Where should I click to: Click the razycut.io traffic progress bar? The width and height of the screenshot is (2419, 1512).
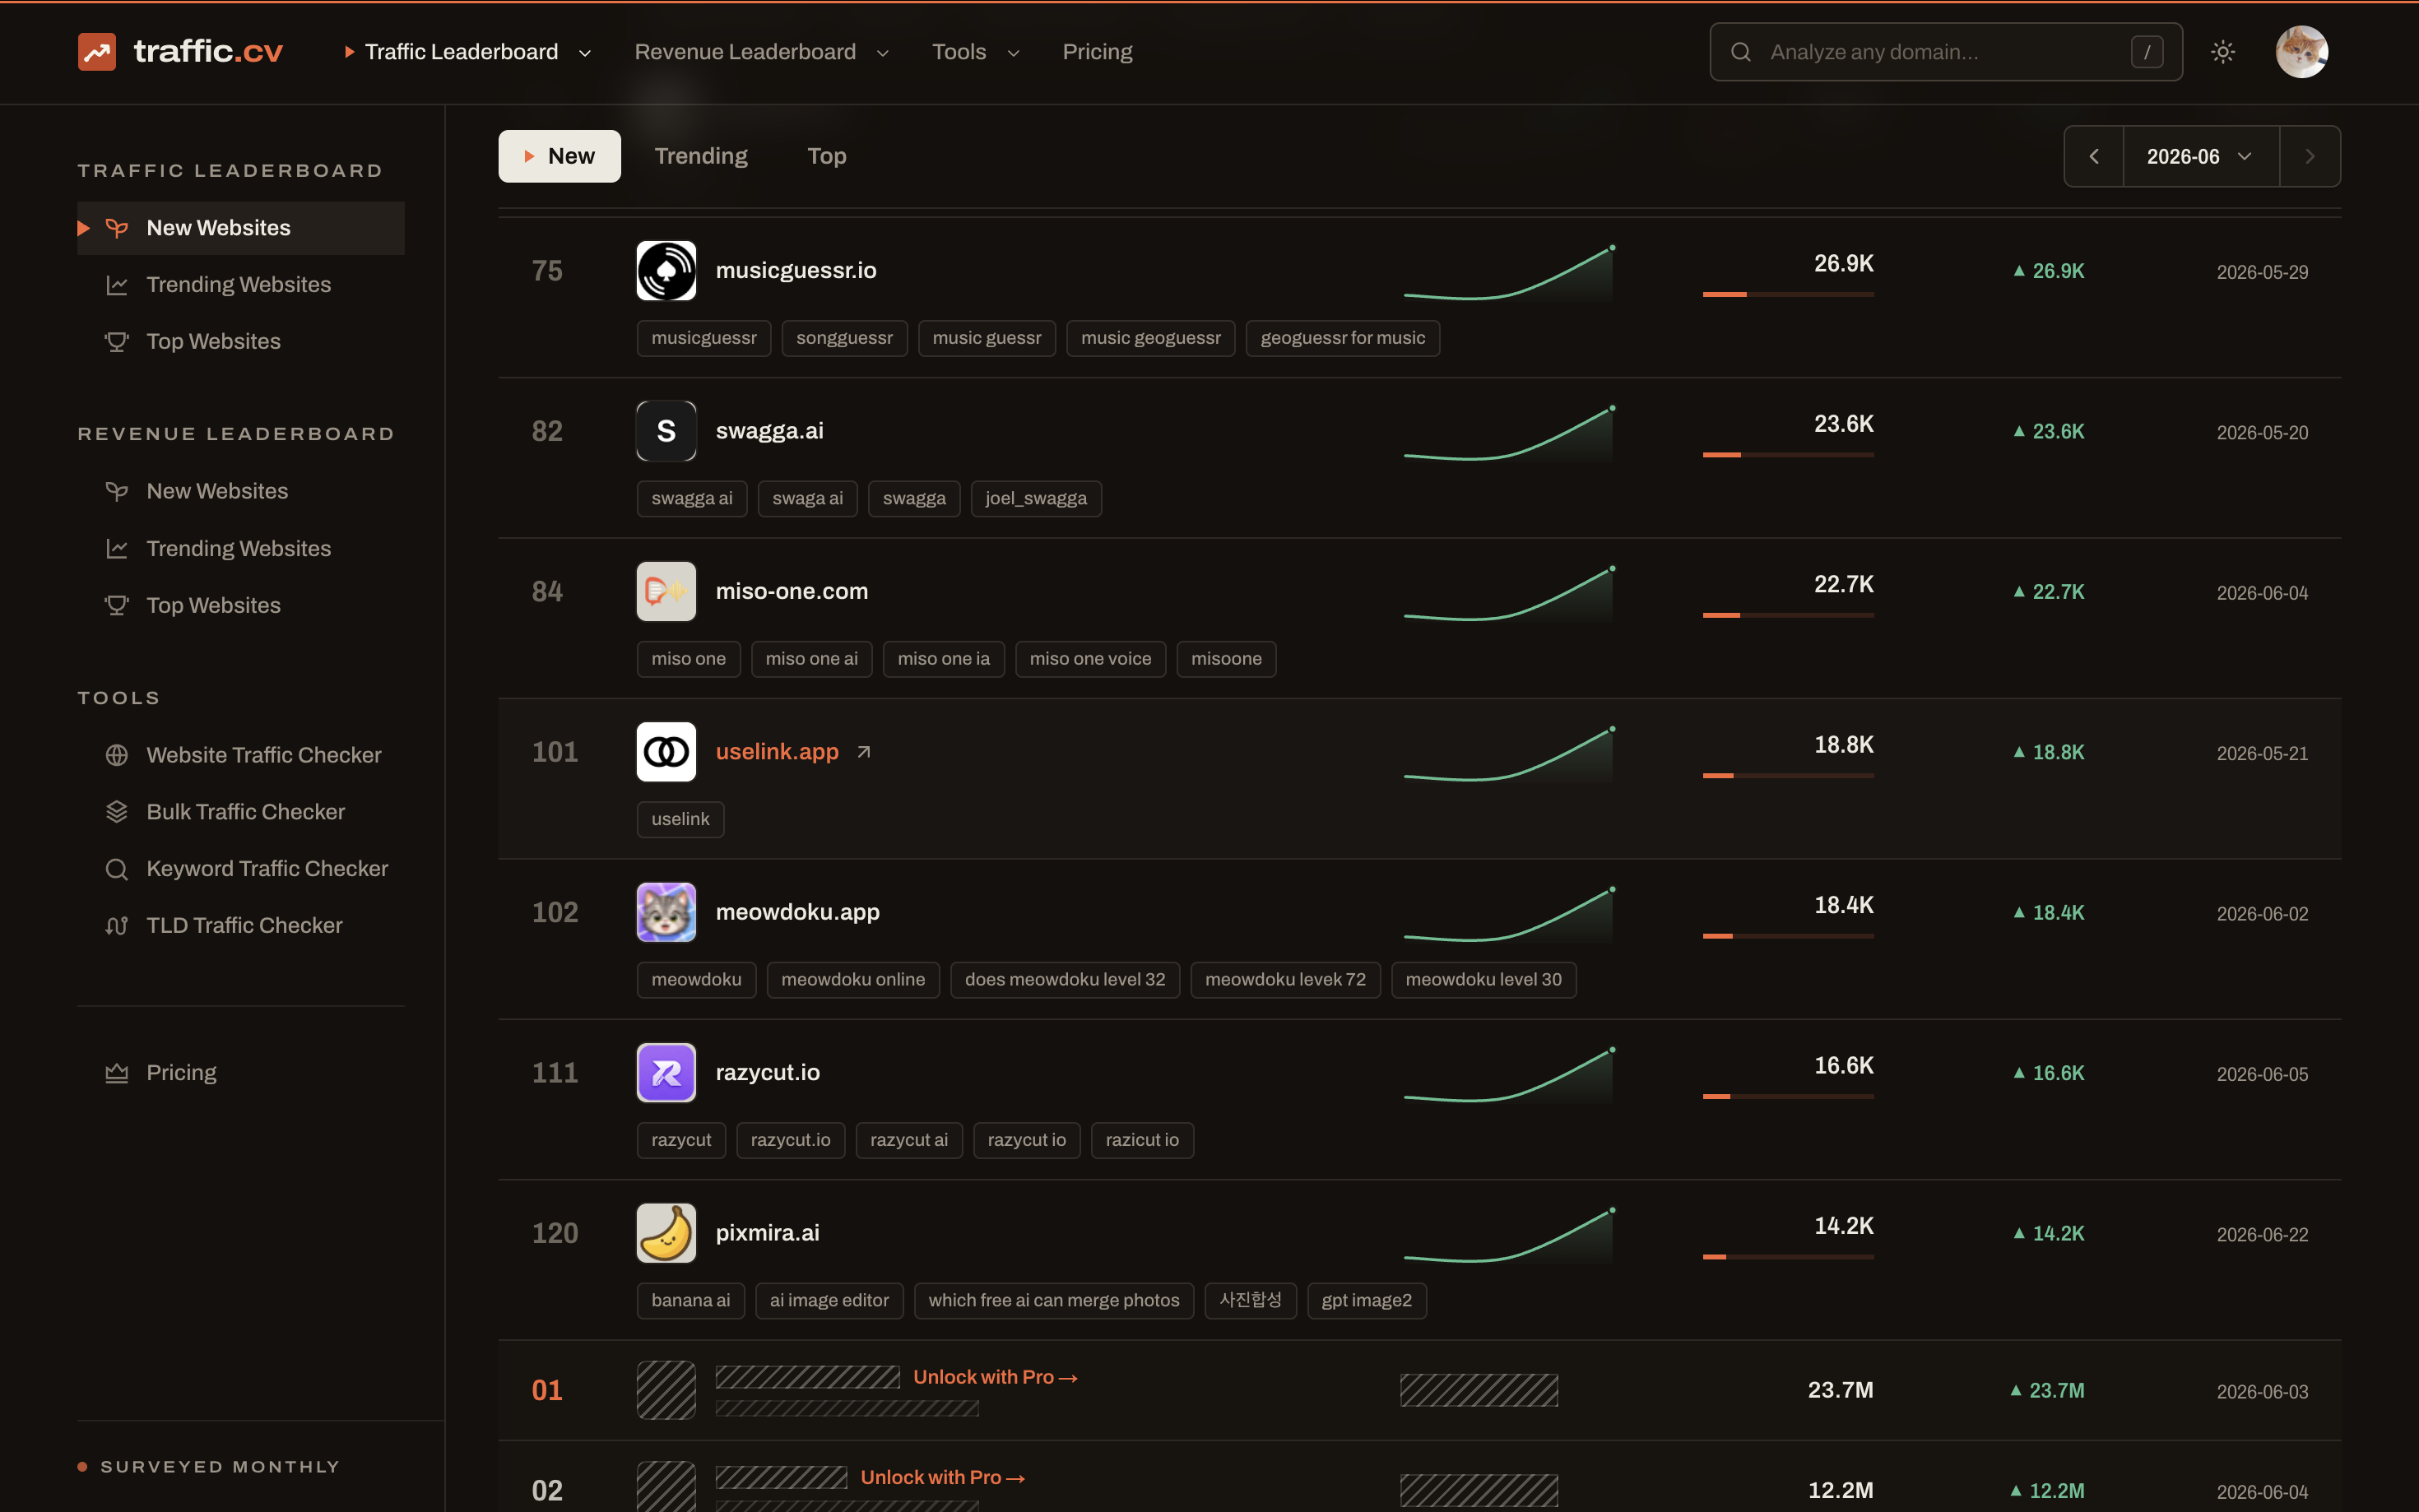pyautogui.click(x=1788, y=1097)
